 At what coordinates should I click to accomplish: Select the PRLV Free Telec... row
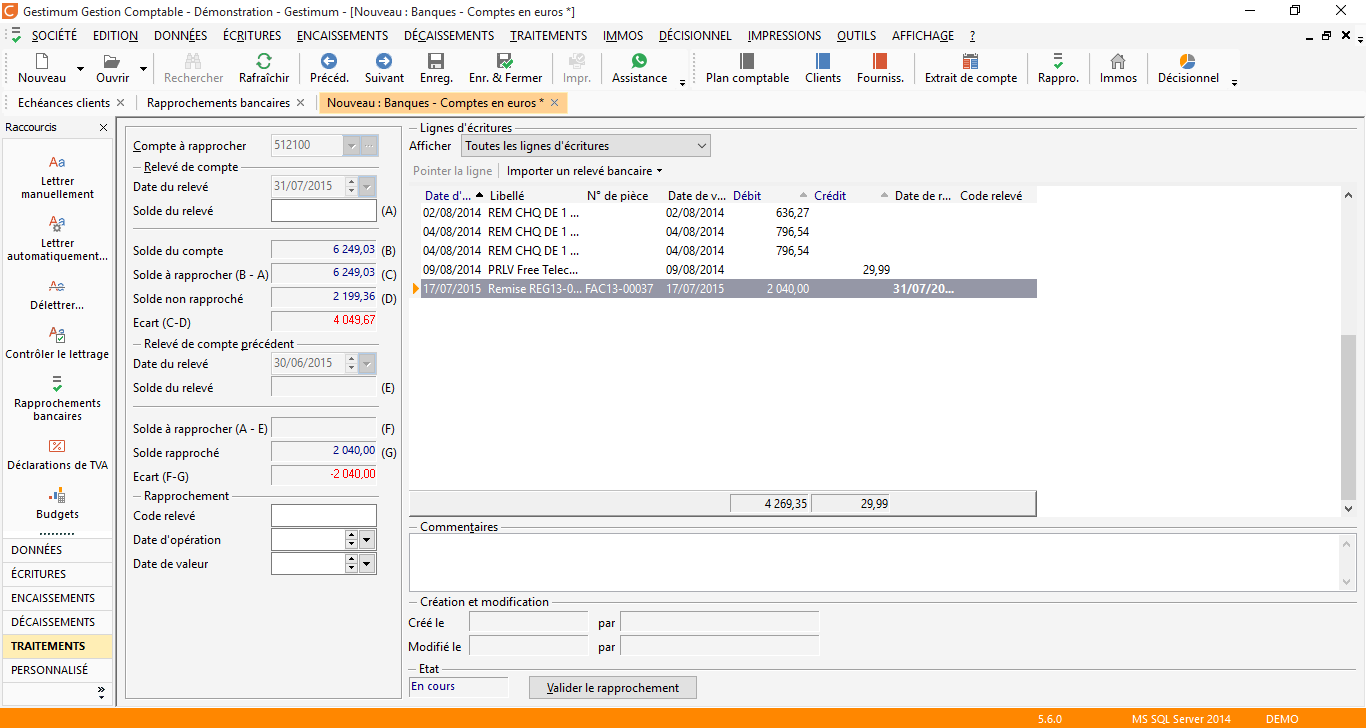[x=728, y=270]
